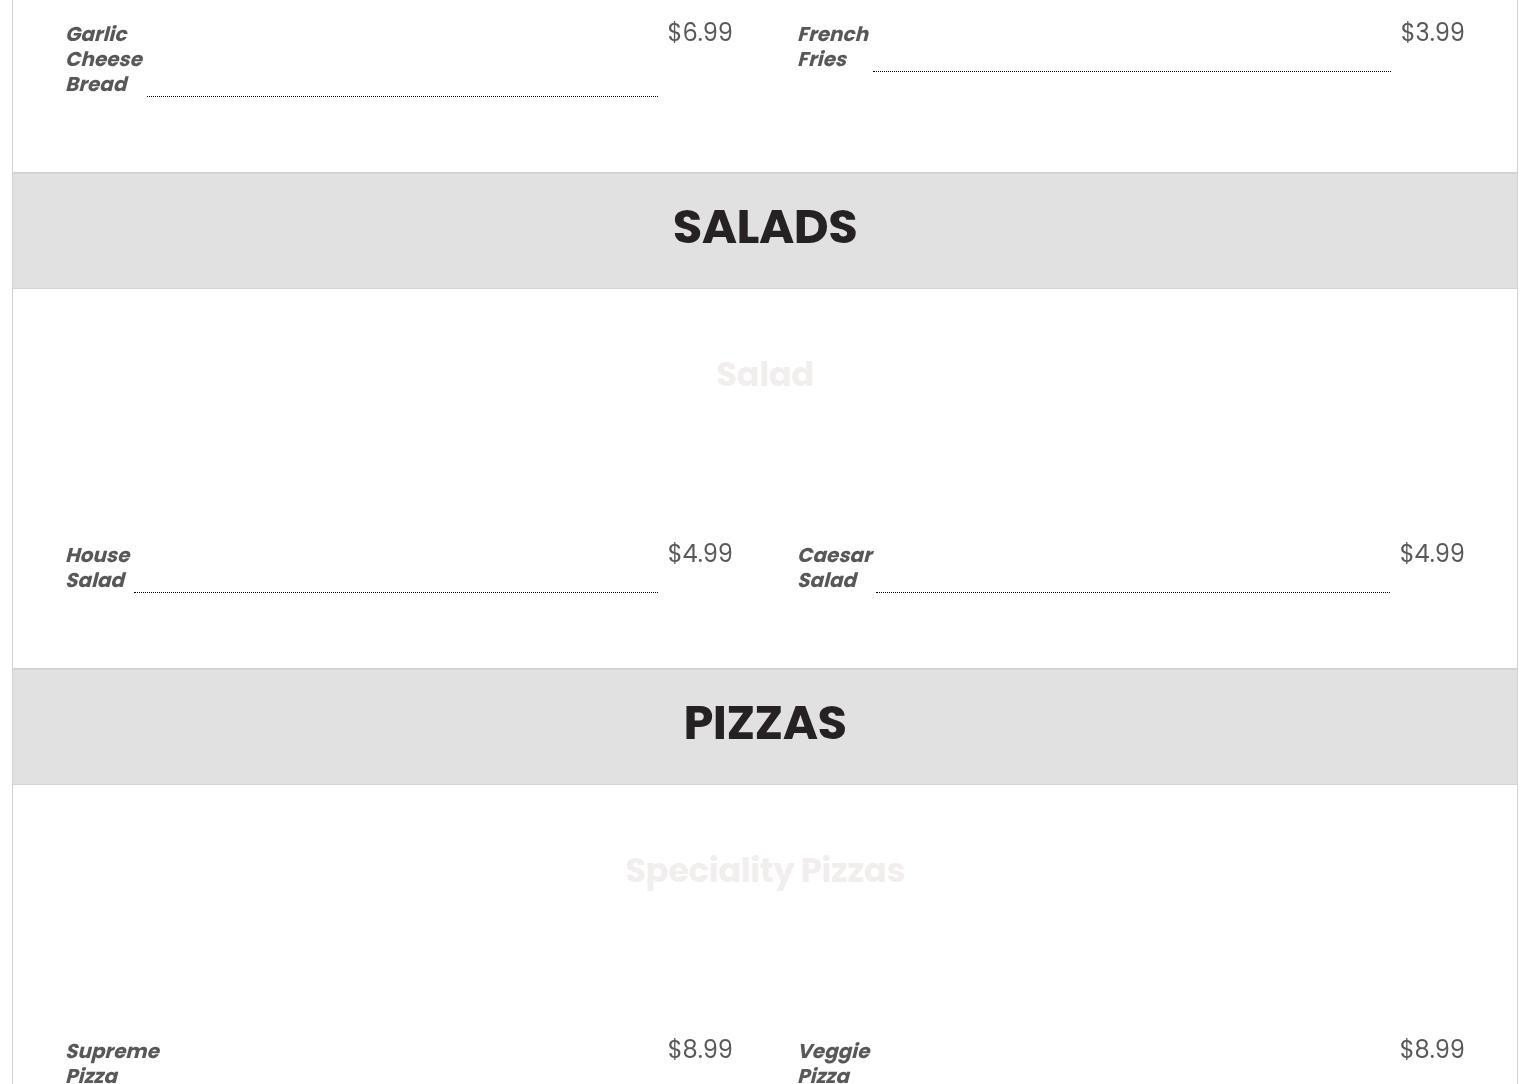
Task: Select the $6.99 garlic cheese bread price
Action: point(700,33)
